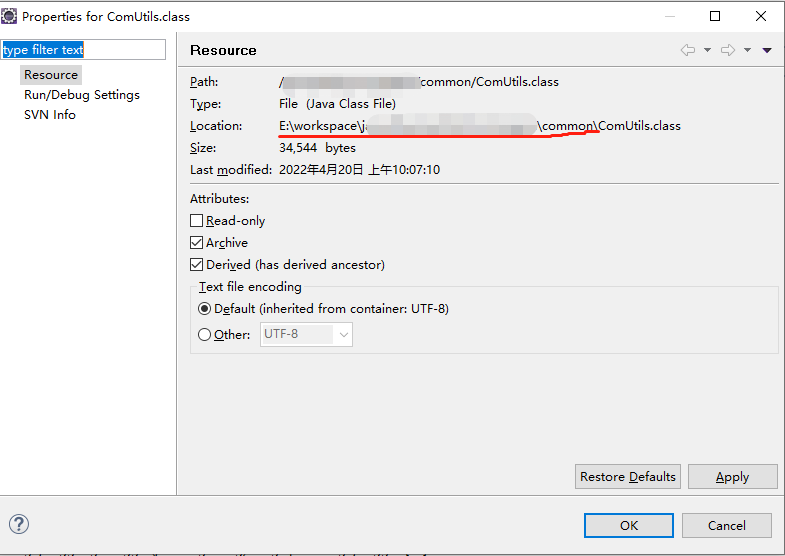Click the Eclipse icon in title bar
Screen dimensions: 785x556
point(9,16)
